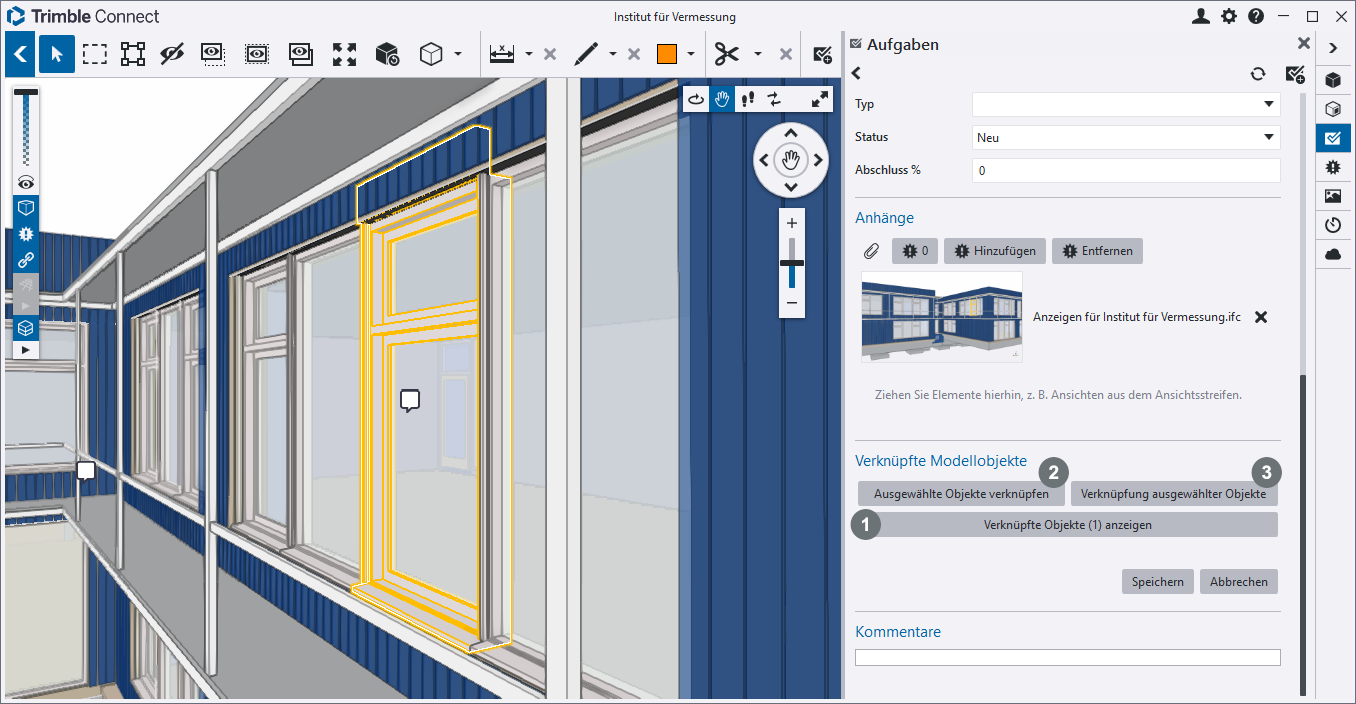1356x704 pixels.
Task: Click the Kommentare input field
Action: 1067,658
